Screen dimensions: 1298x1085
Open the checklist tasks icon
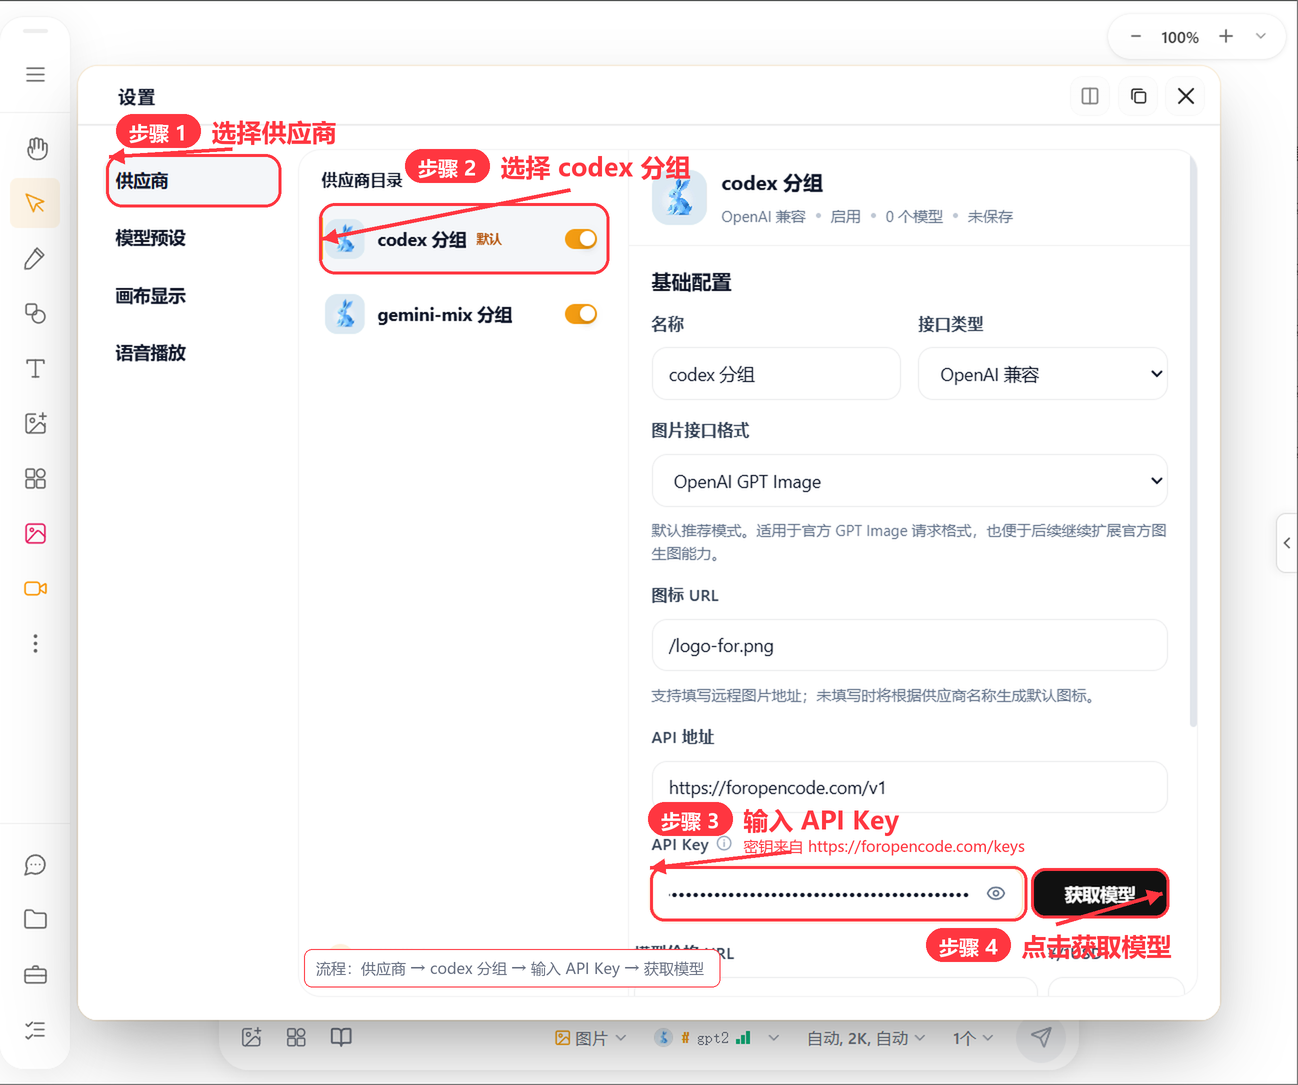click(x=35, y=1030)
